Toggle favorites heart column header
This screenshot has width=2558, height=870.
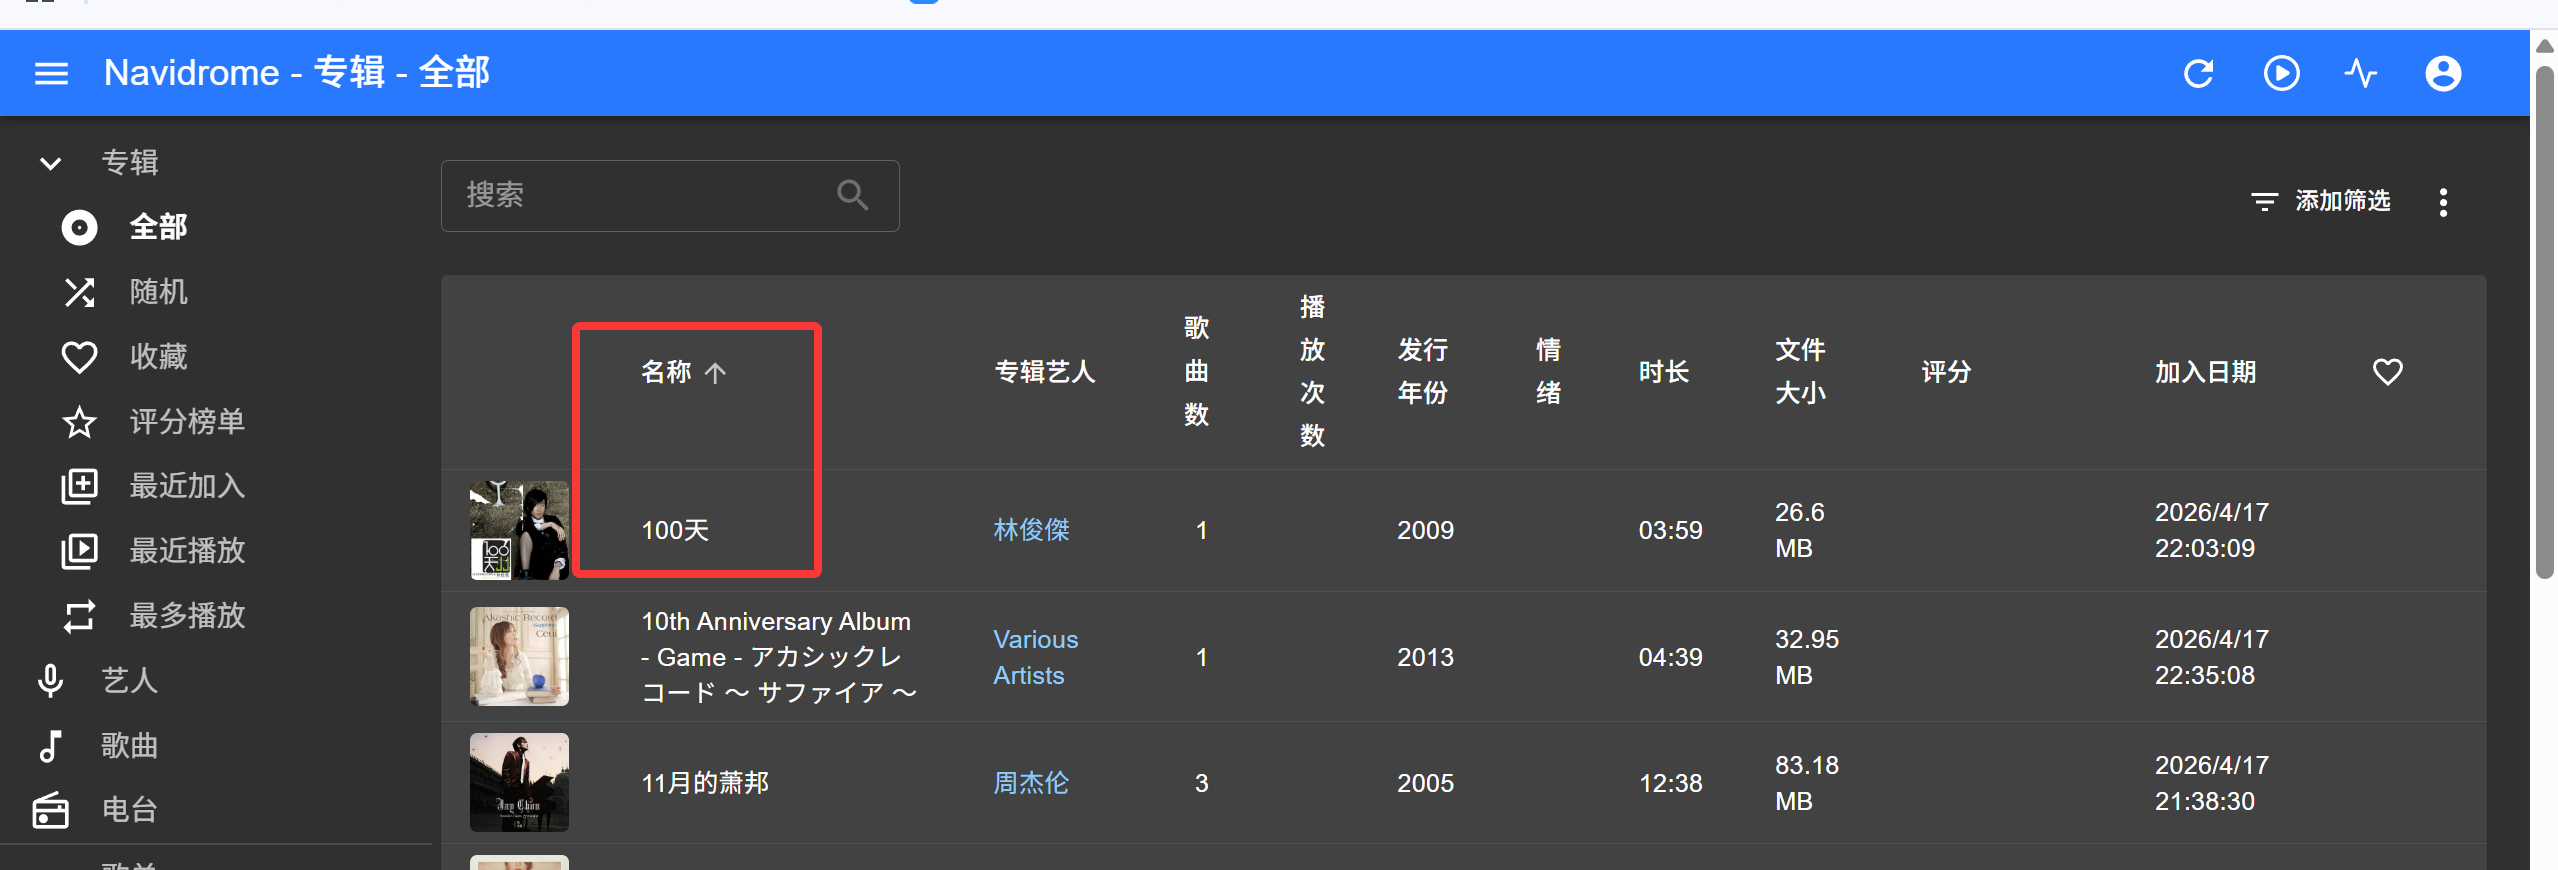(x=2387, y=372)
